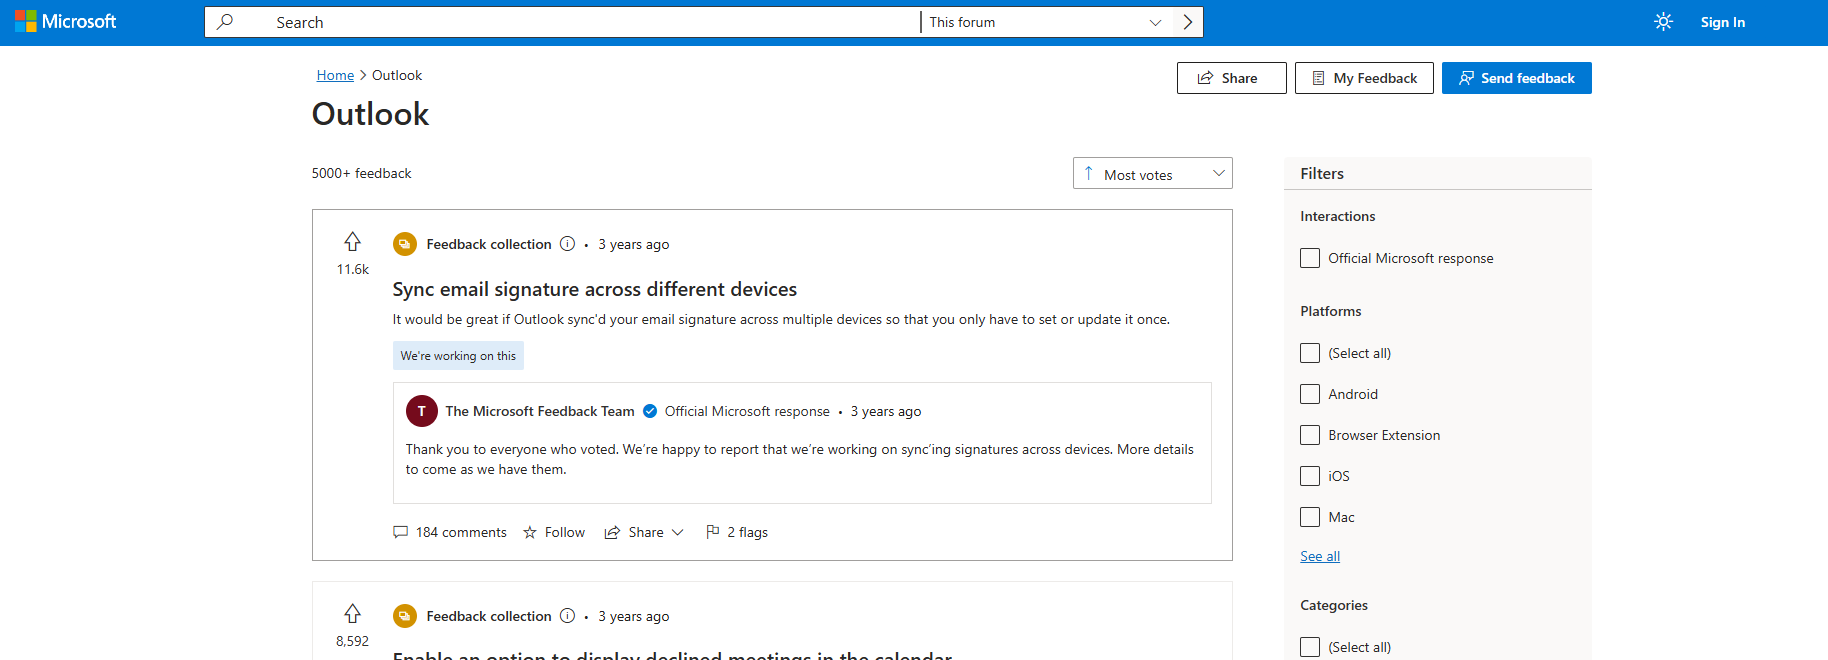Click the info icon beside first Feedback collection
The height and width of the screenshot is (660, 1828).
(x=567, y=244)
